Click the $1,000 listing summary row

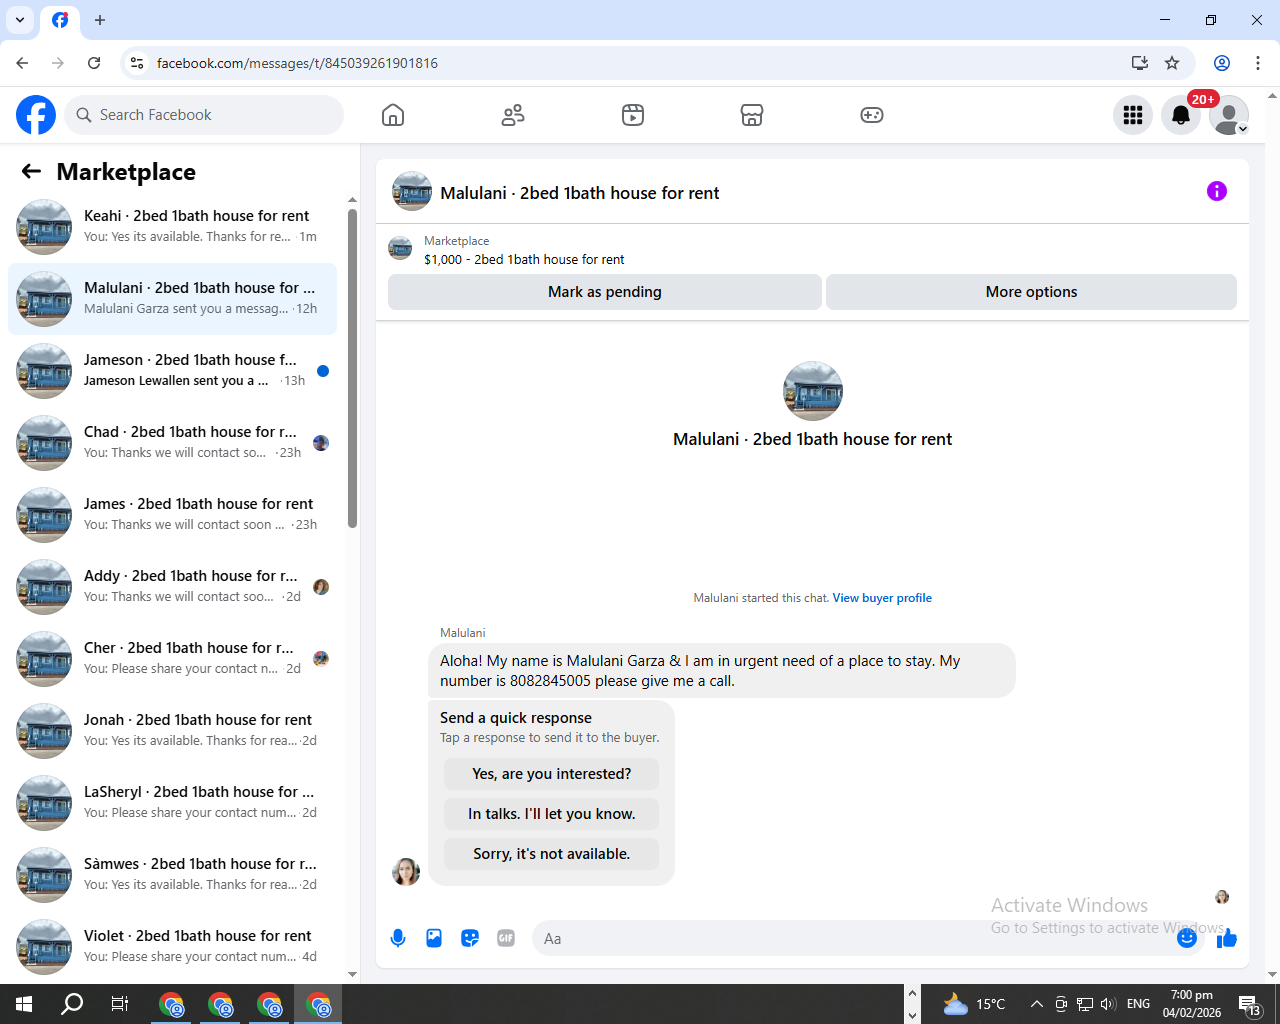click(x=812, y=250)
